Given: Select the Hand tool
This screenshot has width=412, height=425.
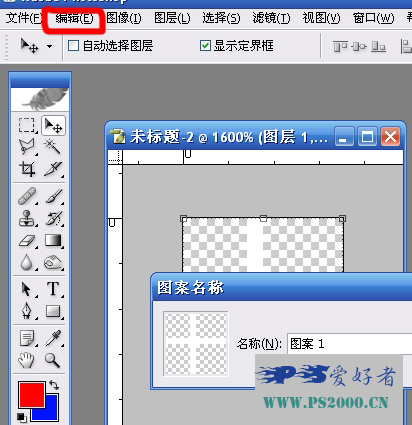Looking at the screenshot, I should coord(26,360).
